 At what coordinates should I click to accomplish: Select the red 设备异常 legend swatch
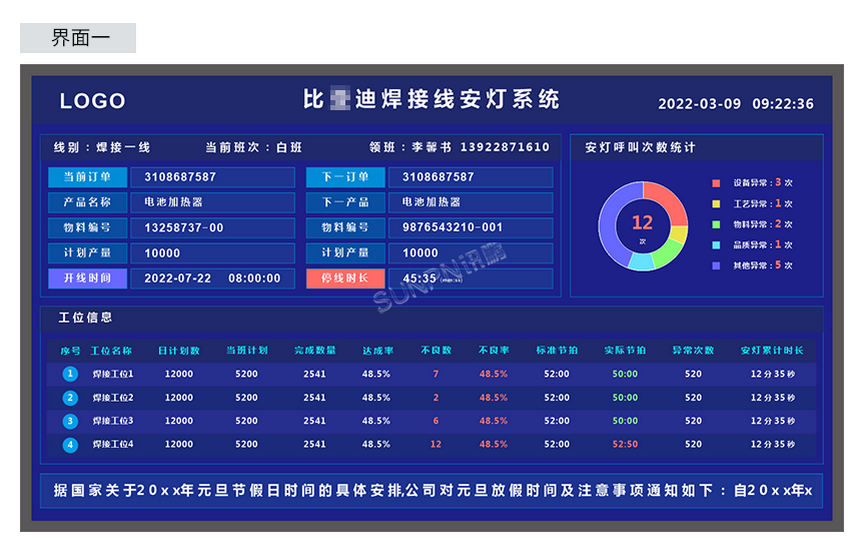tap(716, 183)
